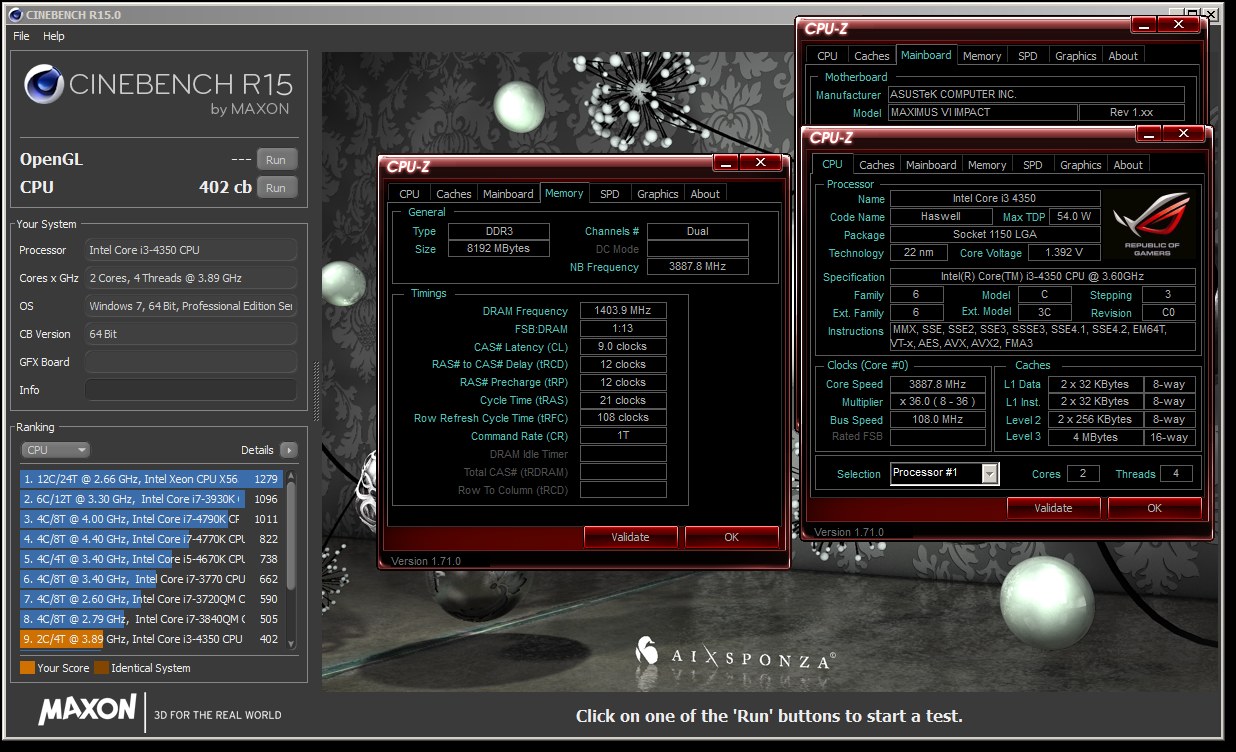Switch to Memory tab in CPU-Z processor window
Screen dimensions: 1236x752
pyautogui.click(x=987, y=165)
